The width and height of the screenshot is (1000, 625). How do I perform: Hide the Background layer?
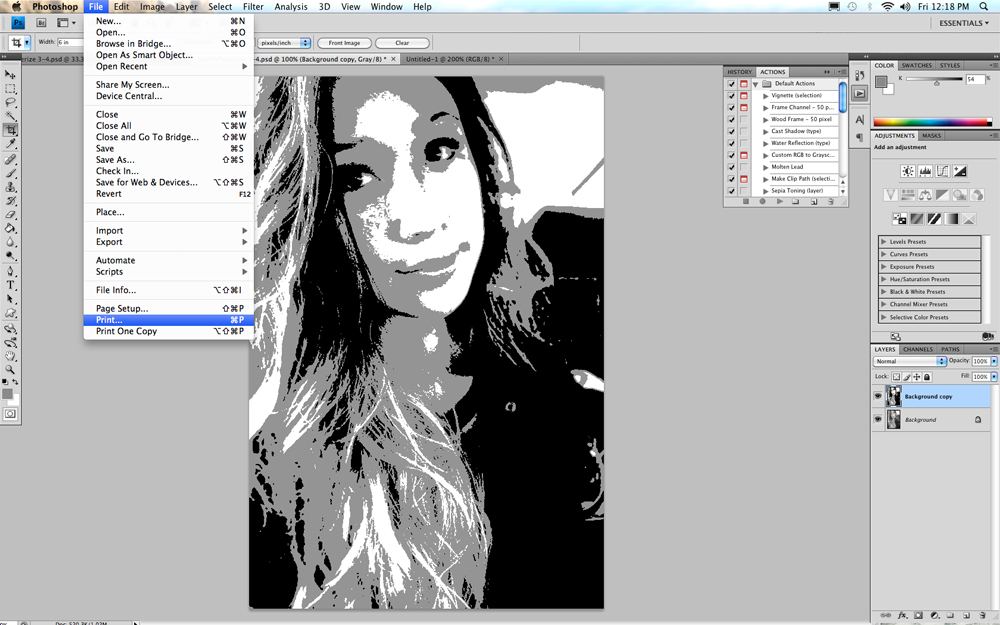pos(878,419)
